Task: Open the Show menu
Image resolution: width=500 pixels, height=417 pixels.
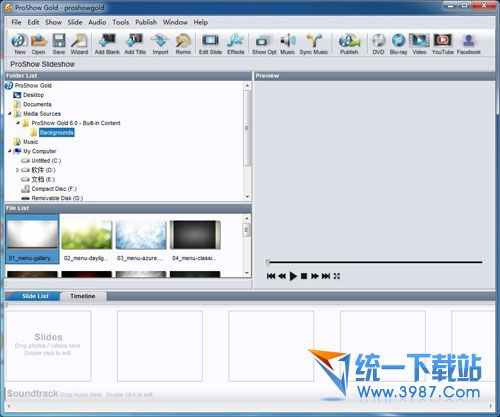Action: (53, 22)
